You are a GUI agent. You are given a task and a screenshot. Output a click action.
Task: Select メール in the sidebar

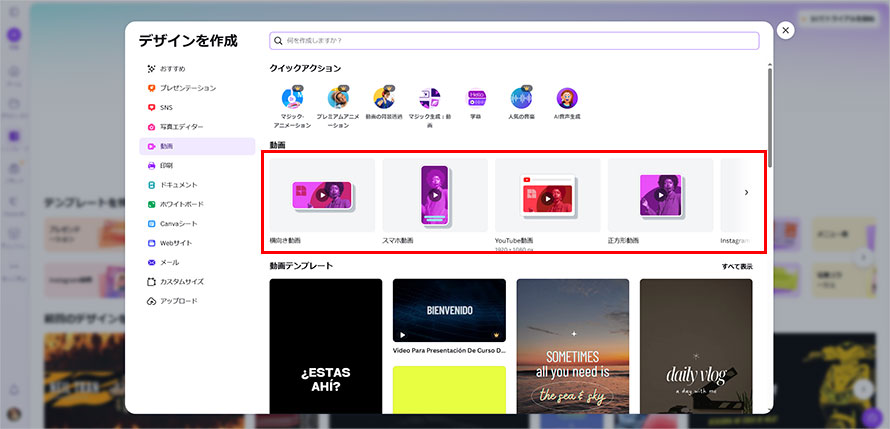(197, 262)
